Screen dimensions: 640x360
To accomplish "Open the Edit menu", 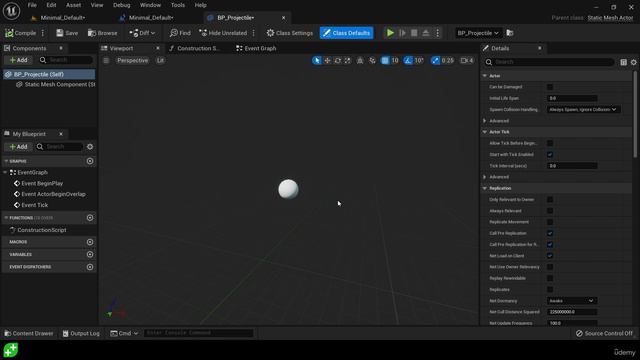I will pyautogui.click(x=51, y=5).
